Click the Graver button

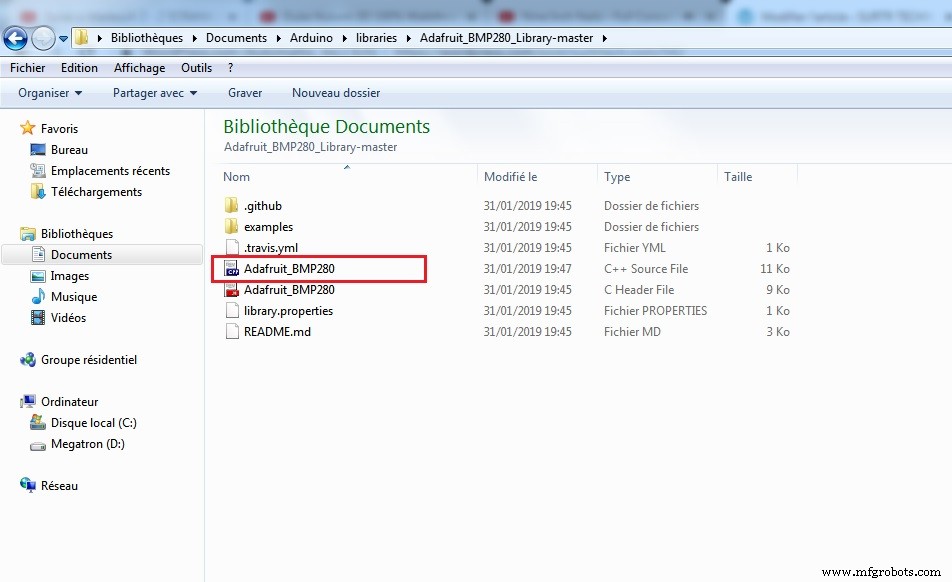tap(245, 93)
